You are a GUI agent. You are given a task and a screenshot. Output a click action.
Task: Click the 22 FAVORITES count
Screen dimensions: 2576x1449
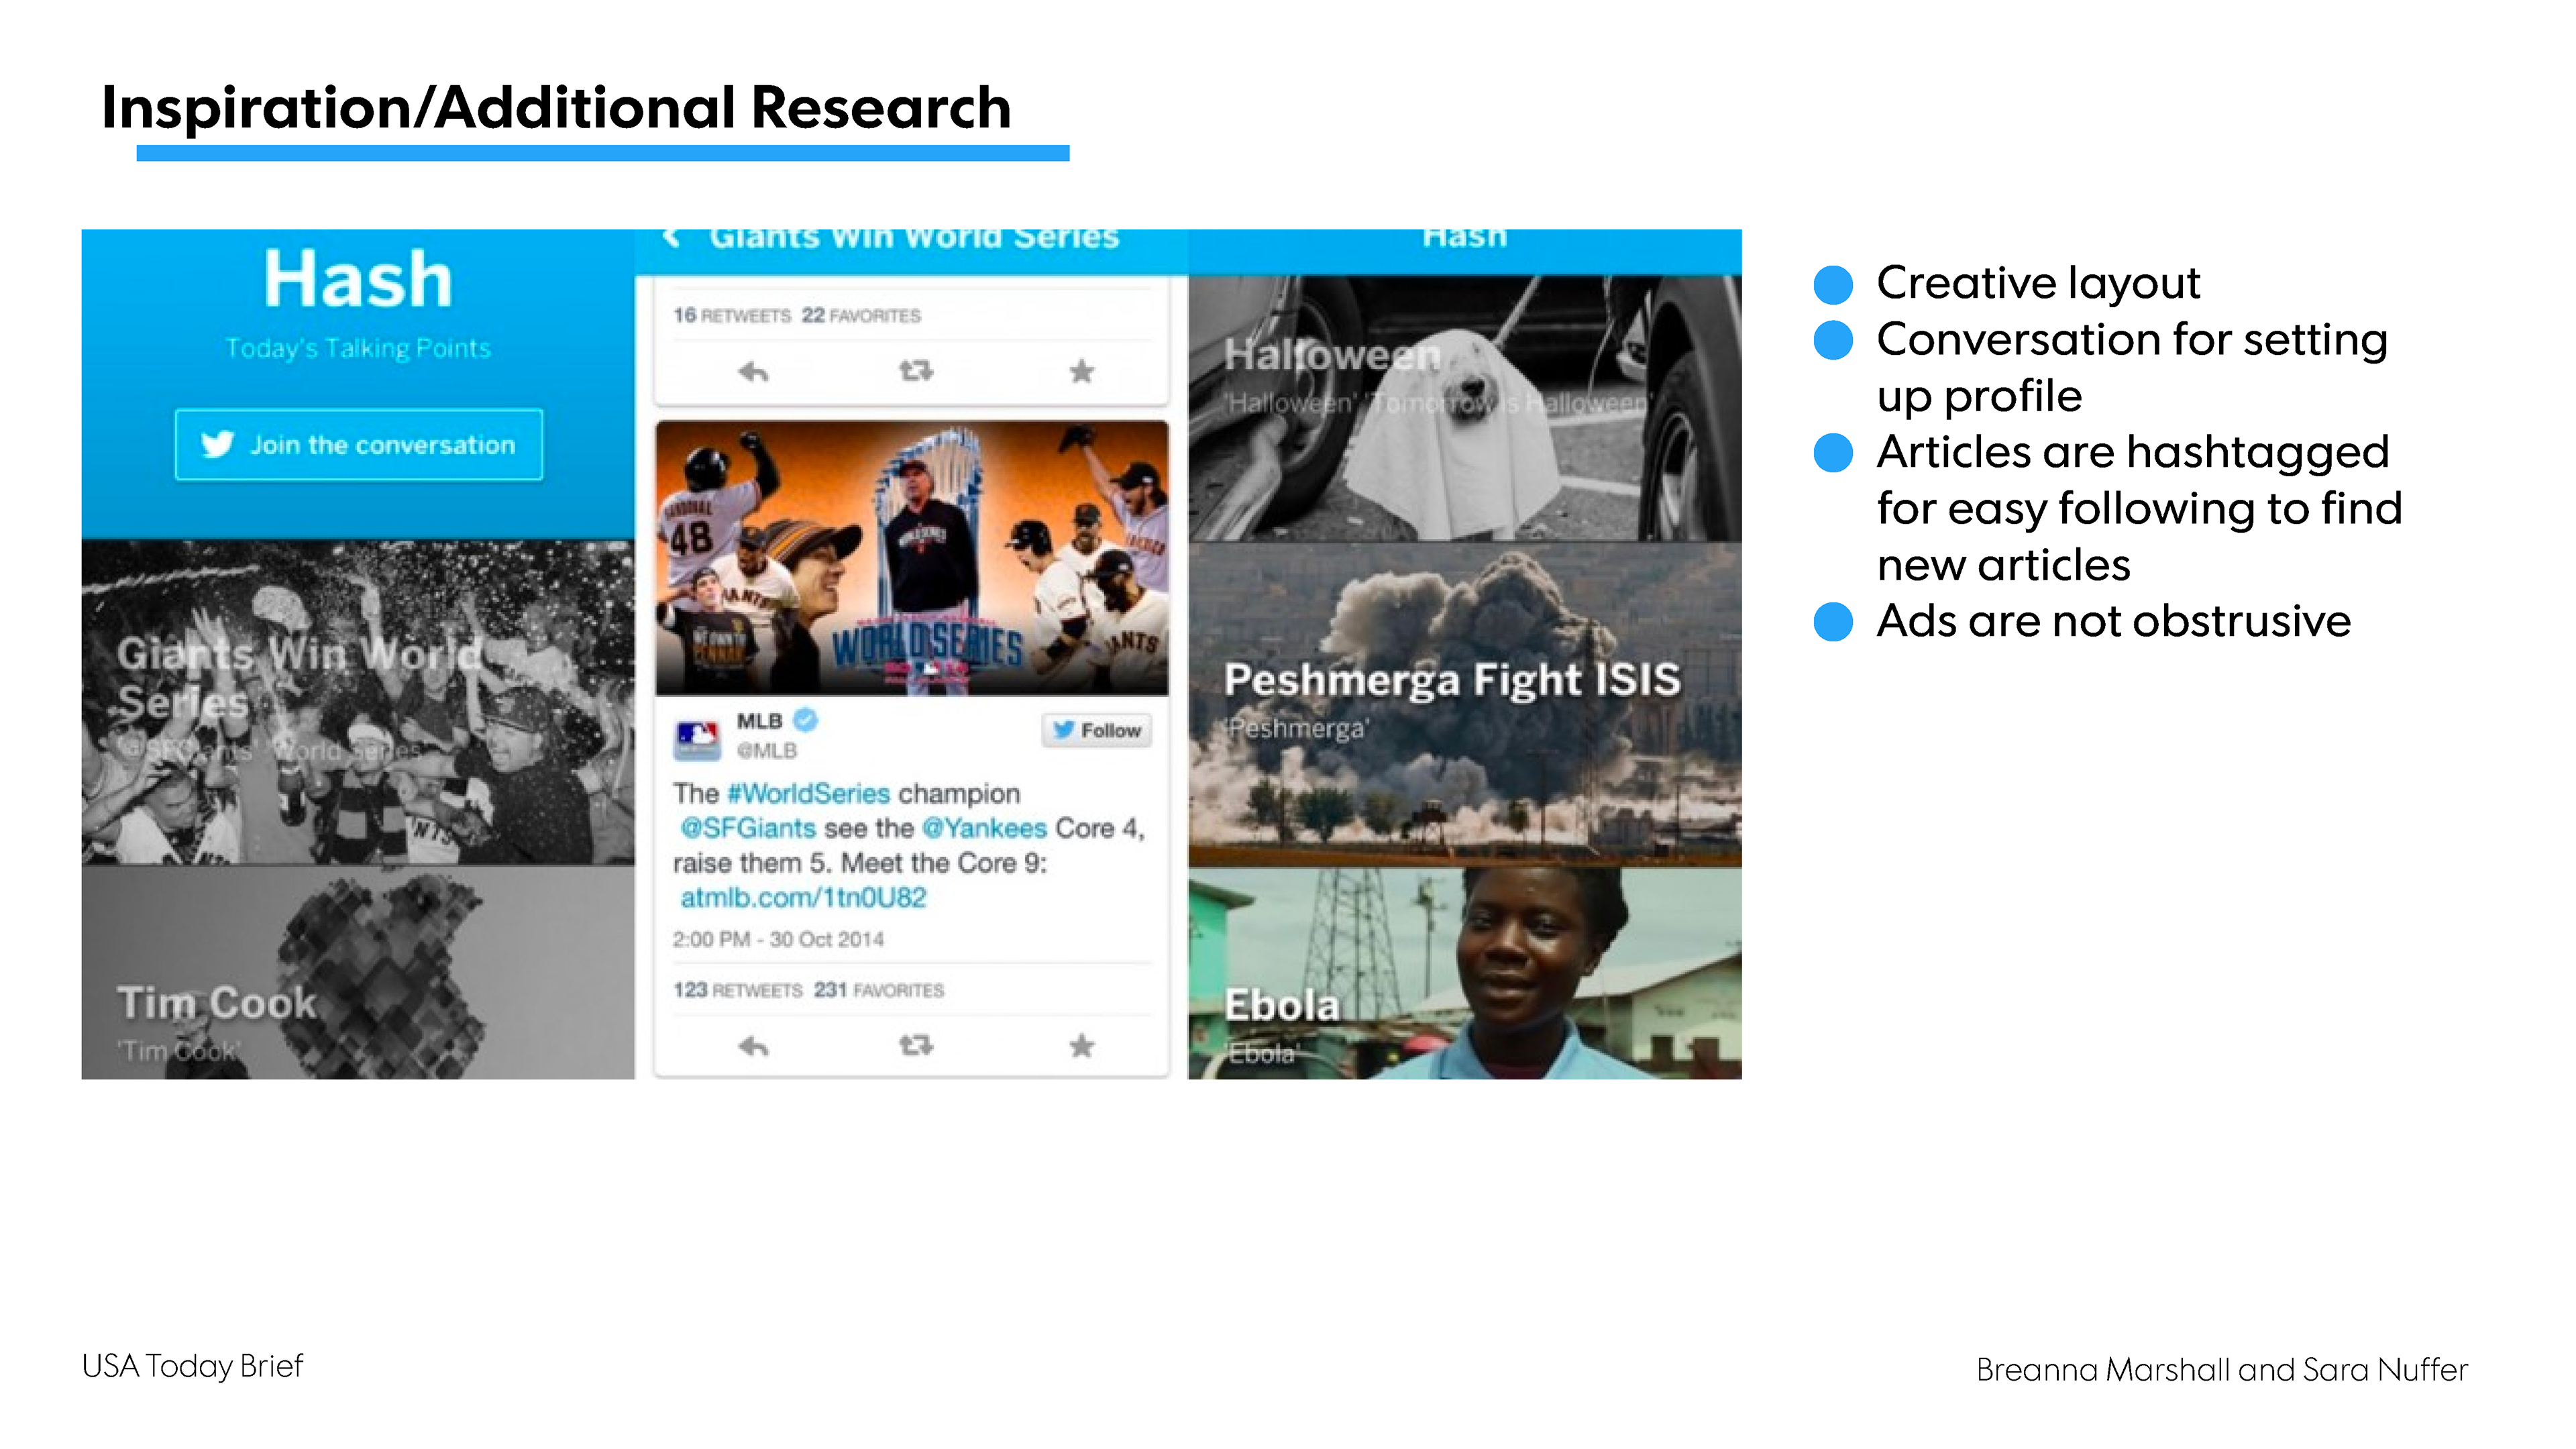[x=861, y=315]
